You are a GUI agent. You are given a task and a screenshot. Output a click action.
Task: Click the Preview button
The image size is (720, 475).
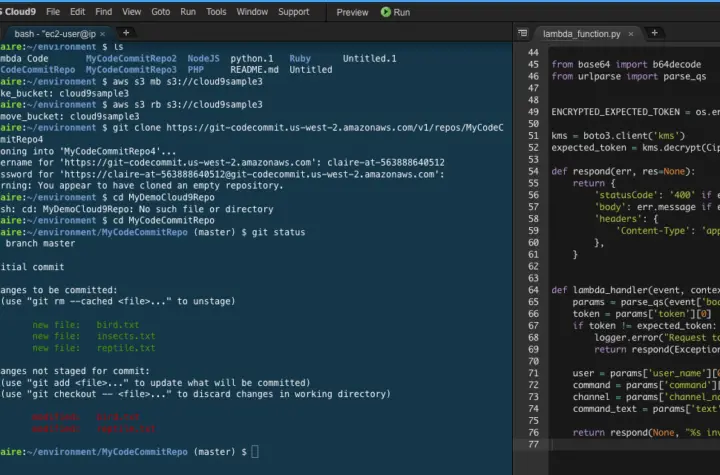352,12
